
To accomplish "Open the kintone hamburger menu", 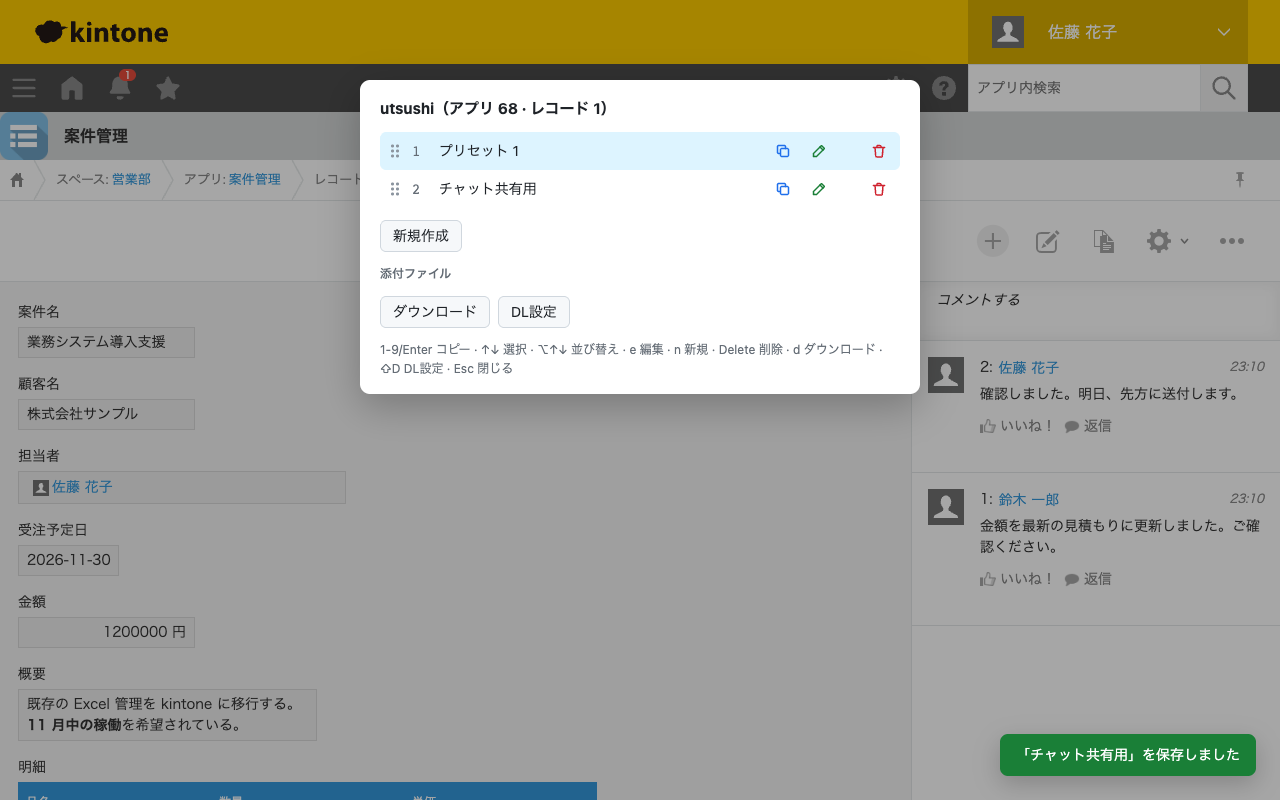I will click(24, 88).
